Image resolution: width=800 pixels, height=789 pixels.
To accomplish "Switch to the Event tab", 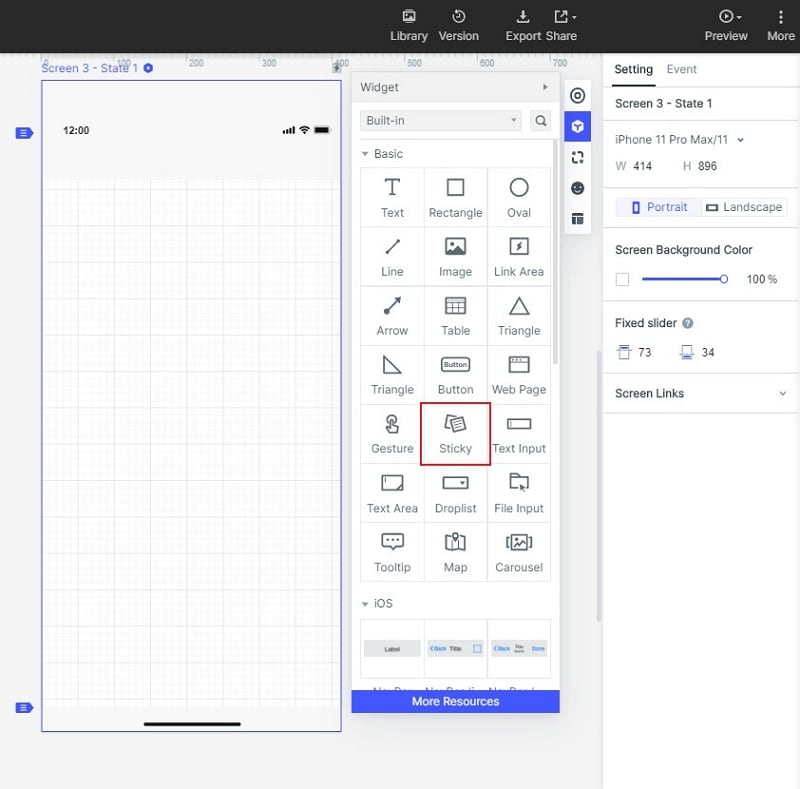I will [x=681, y=69].
